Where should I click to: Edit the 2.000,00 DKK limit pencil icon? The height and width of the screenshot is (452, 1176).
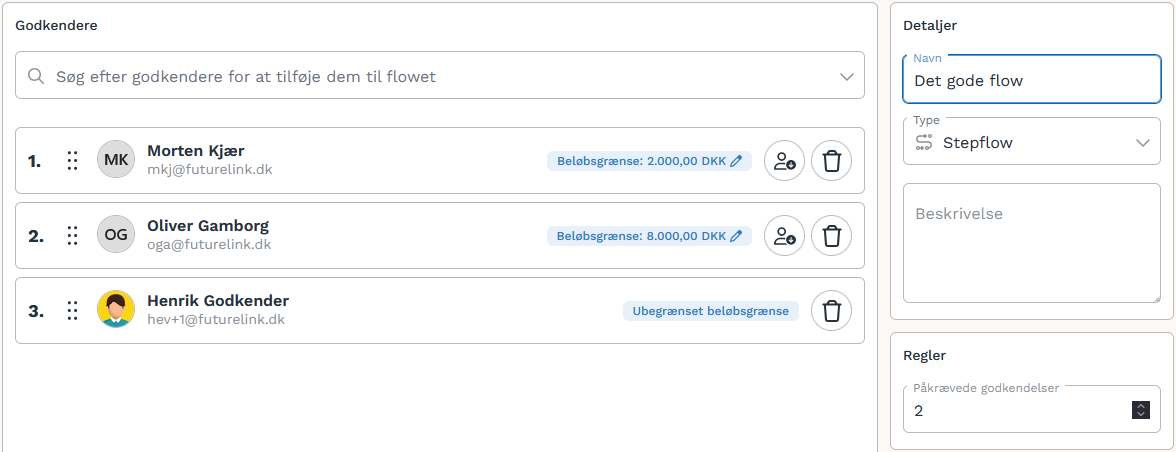[736, 161]
